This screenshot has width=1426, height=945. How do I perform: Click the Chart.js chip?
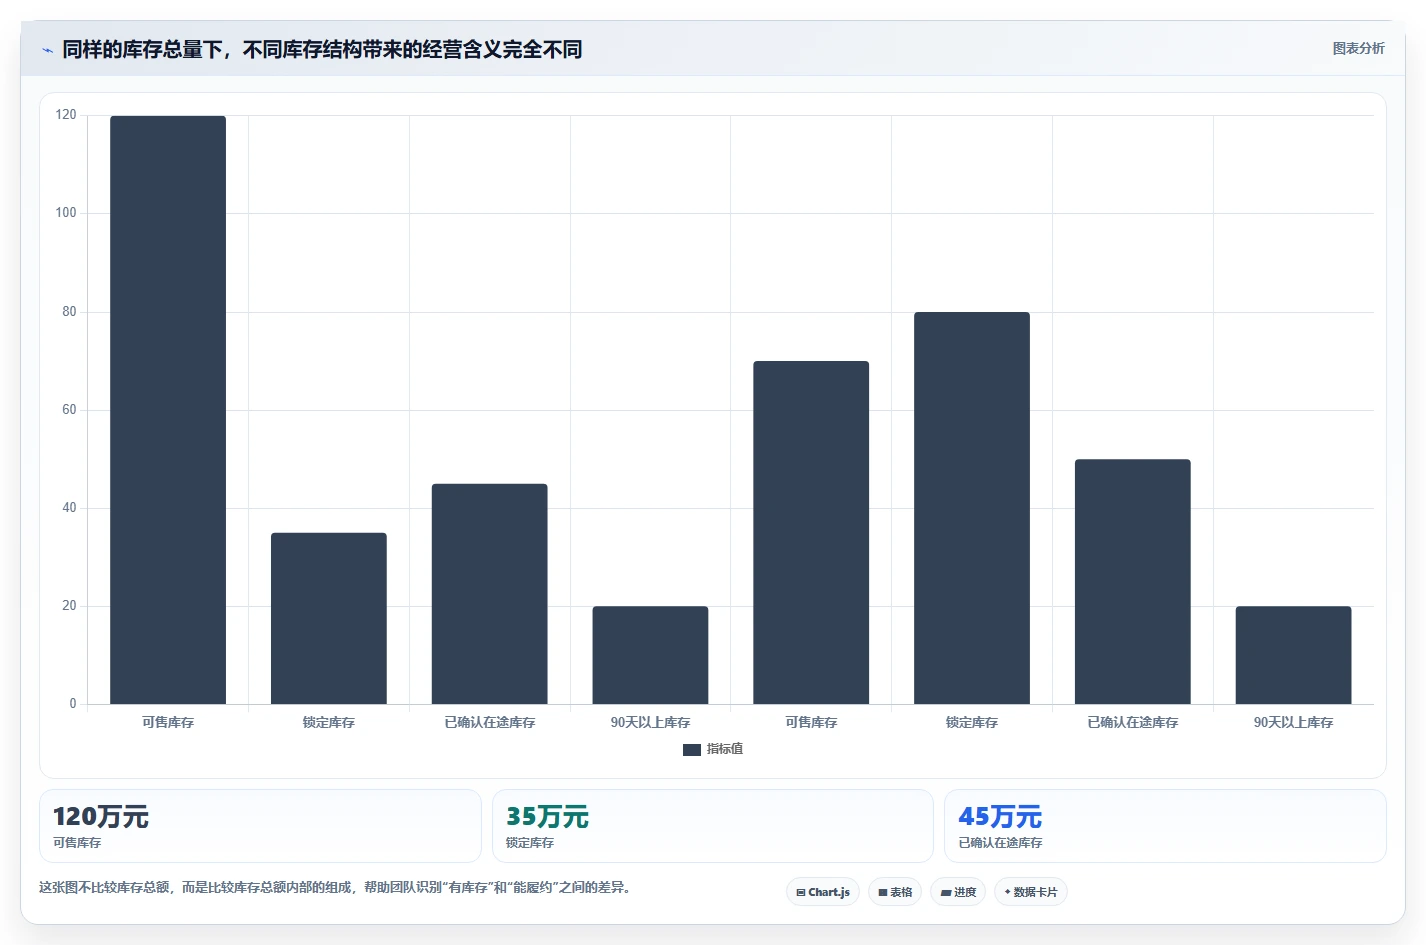823,892
